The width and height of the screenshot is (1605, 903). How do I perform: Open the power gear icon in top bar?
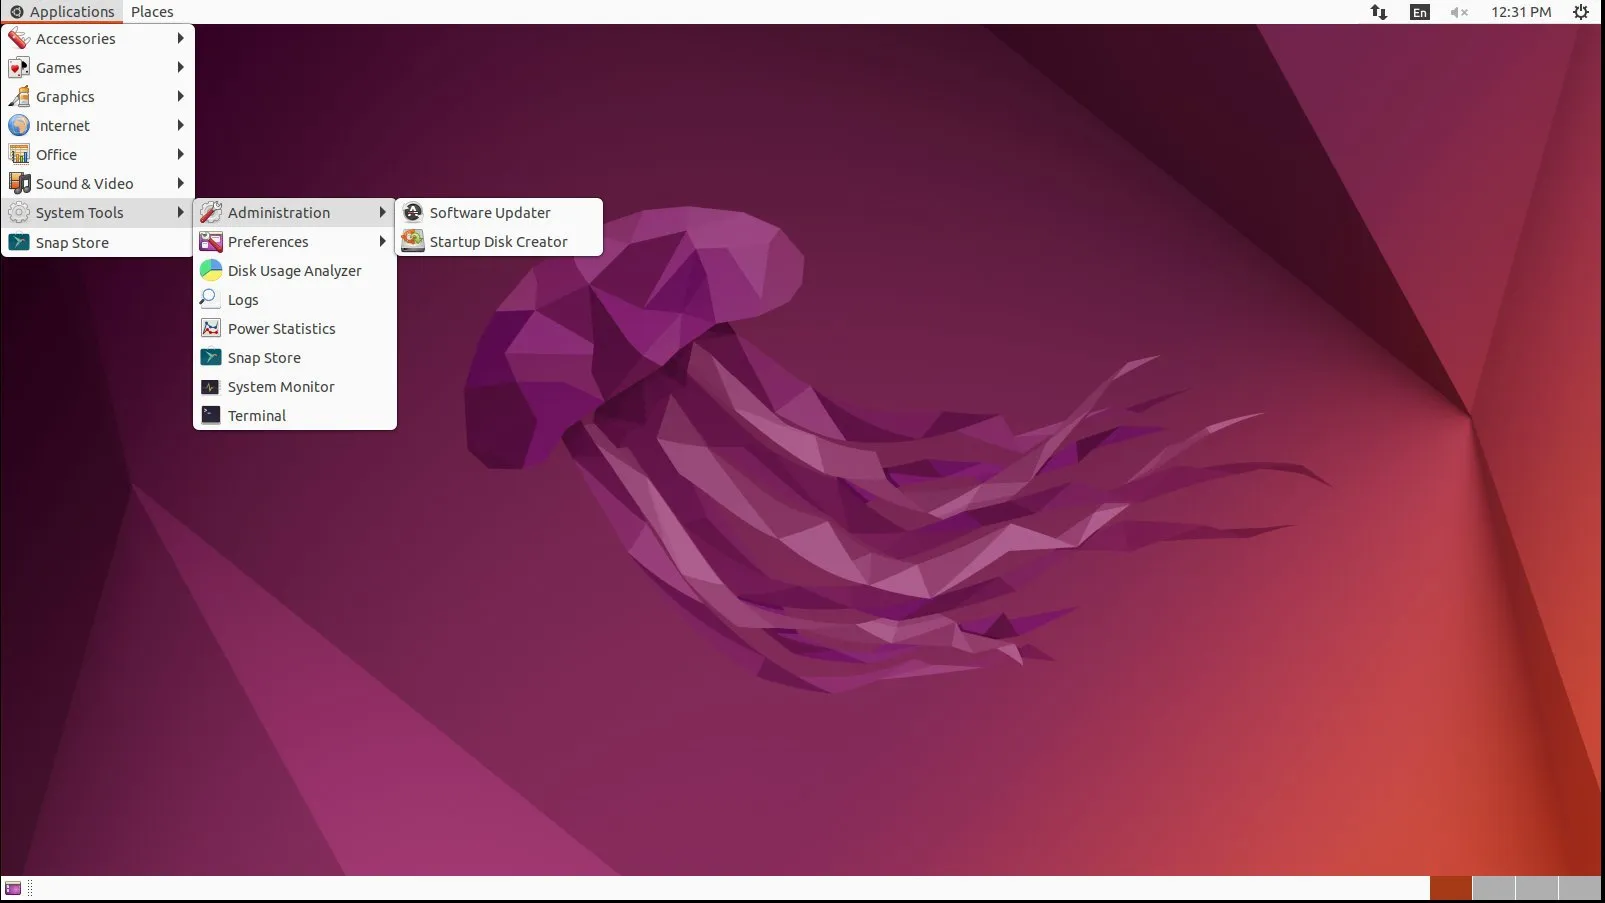click(1581, 12)
